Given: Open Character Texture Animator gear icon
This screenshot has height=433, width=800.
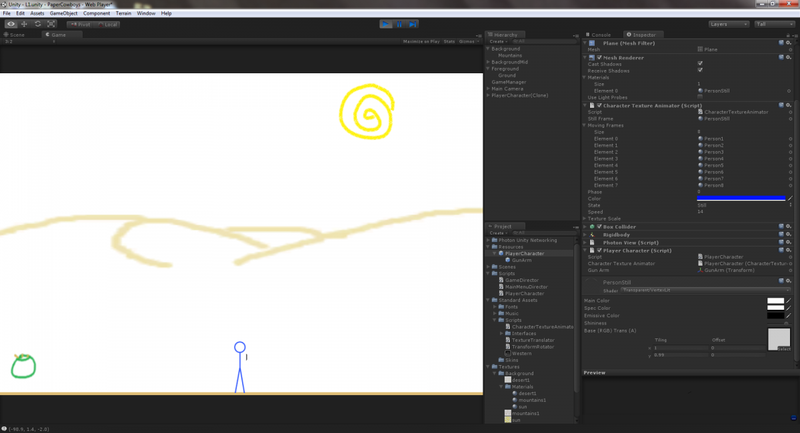Looking at the screenshot, I should [x=789, y=105].
